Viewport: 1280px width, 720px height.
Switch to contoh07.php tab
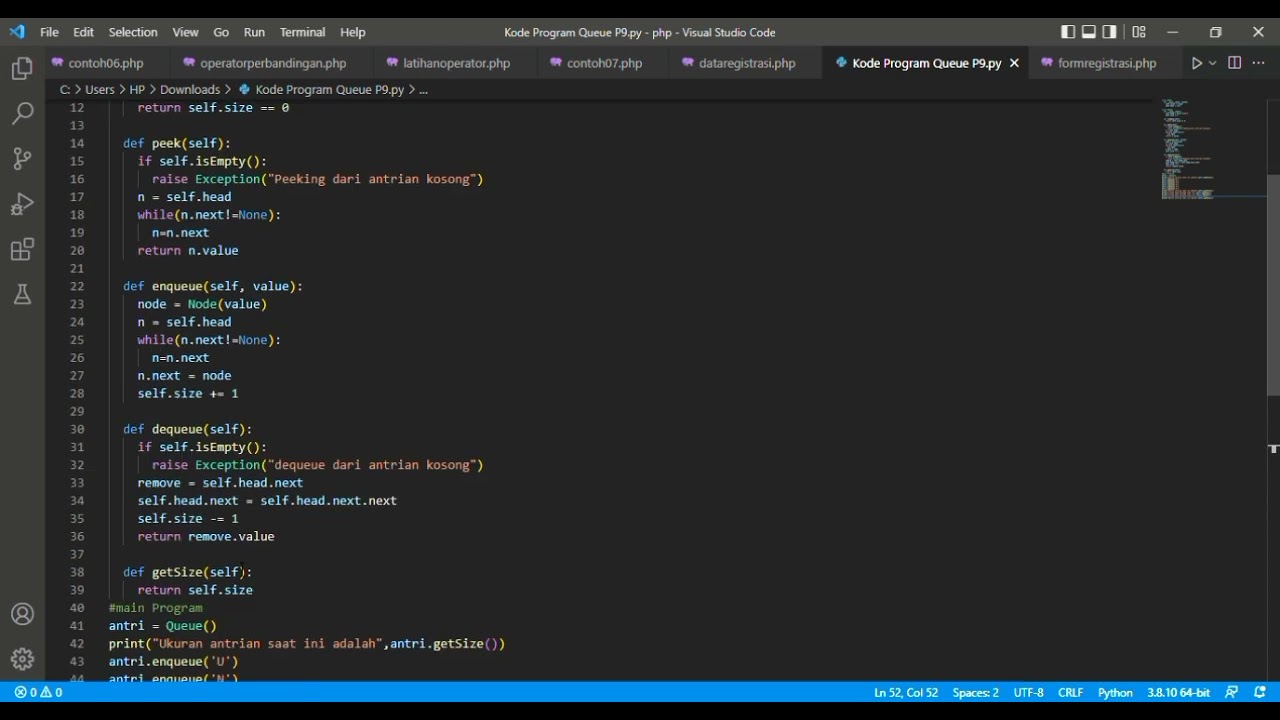pos(604,63)
